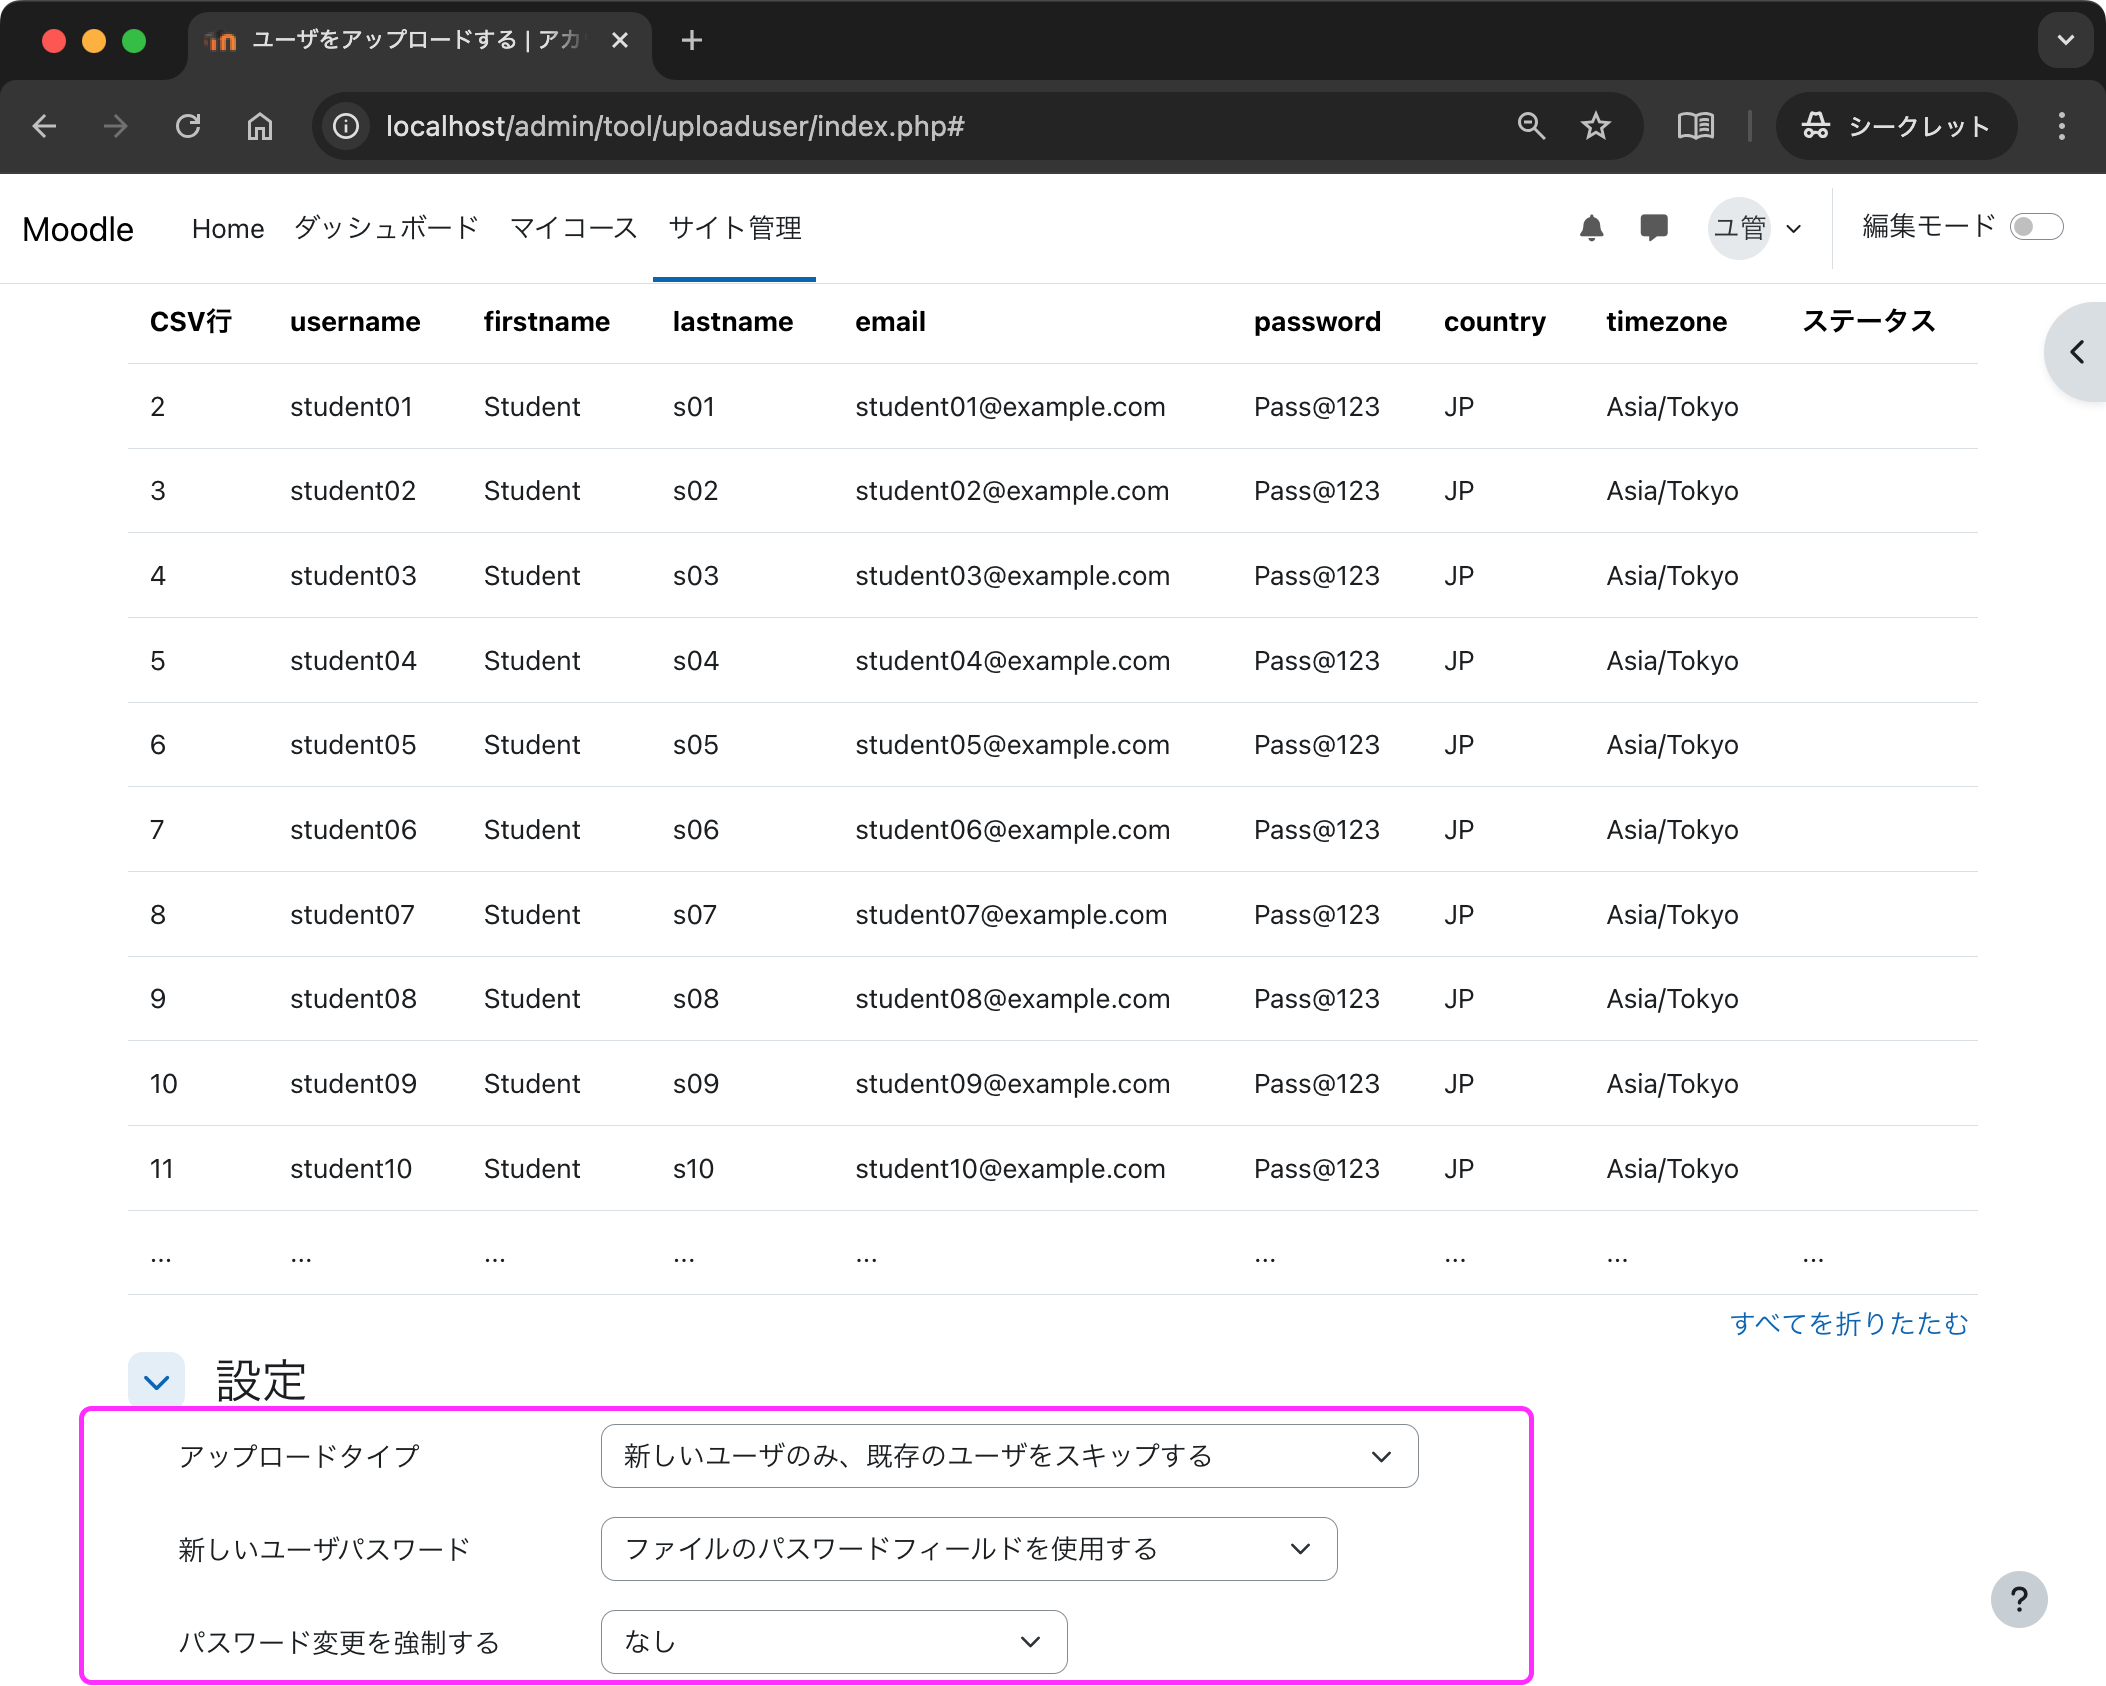Open the user menu avatar ユ管

1740,228
